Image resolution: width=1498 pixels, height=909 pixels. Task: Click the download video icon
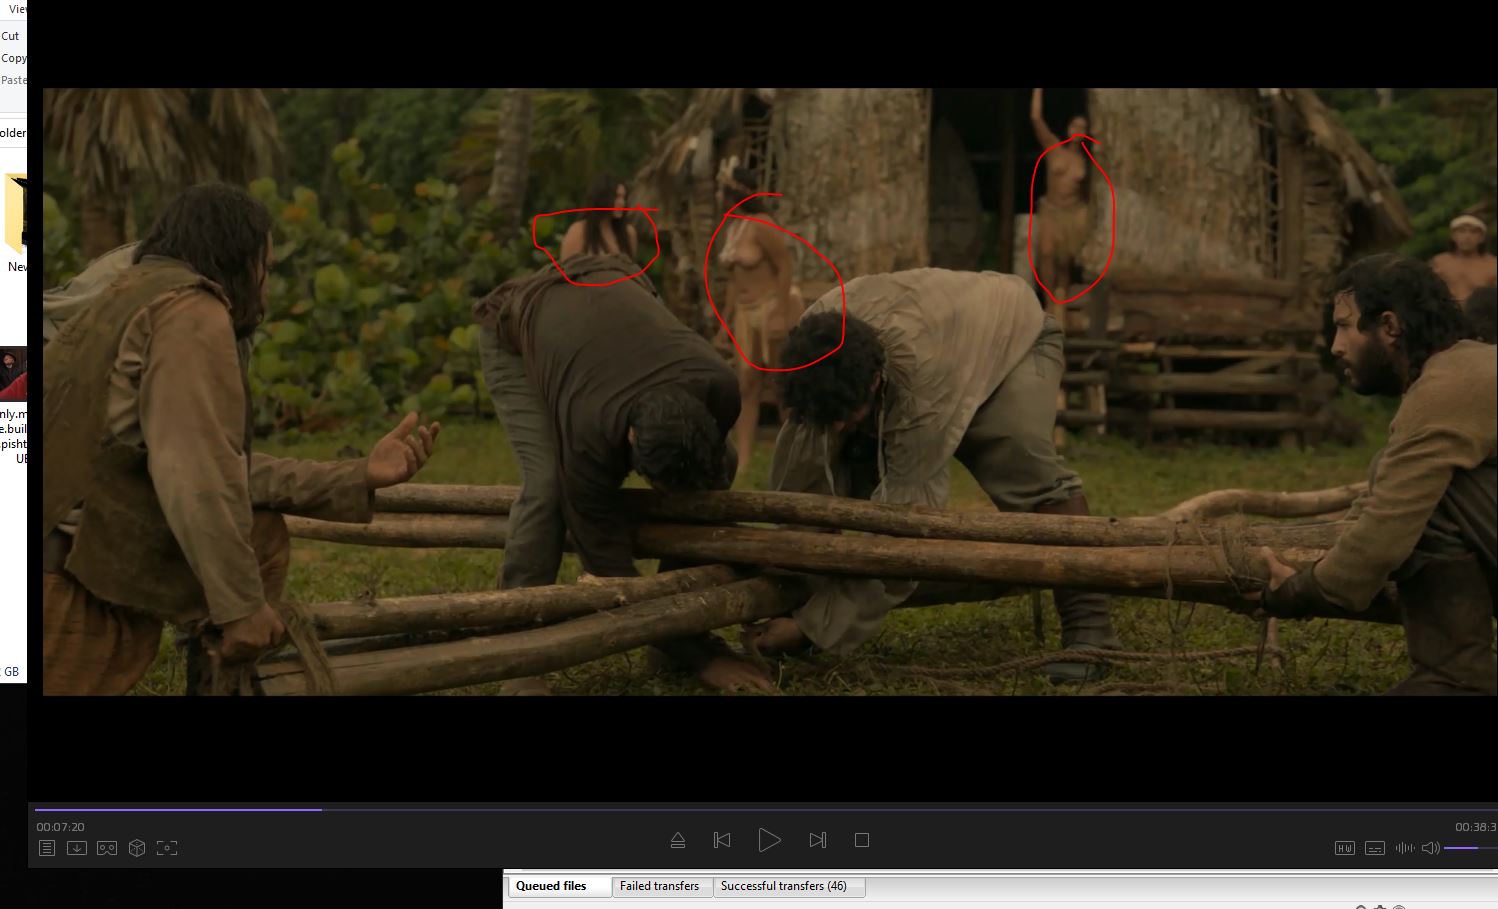[x=77, y=848]
